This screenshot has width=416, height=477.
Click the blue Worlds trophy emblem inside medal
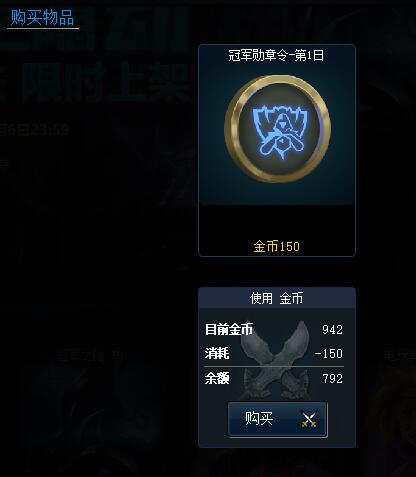pyautogui.click(x=281, y=132)
